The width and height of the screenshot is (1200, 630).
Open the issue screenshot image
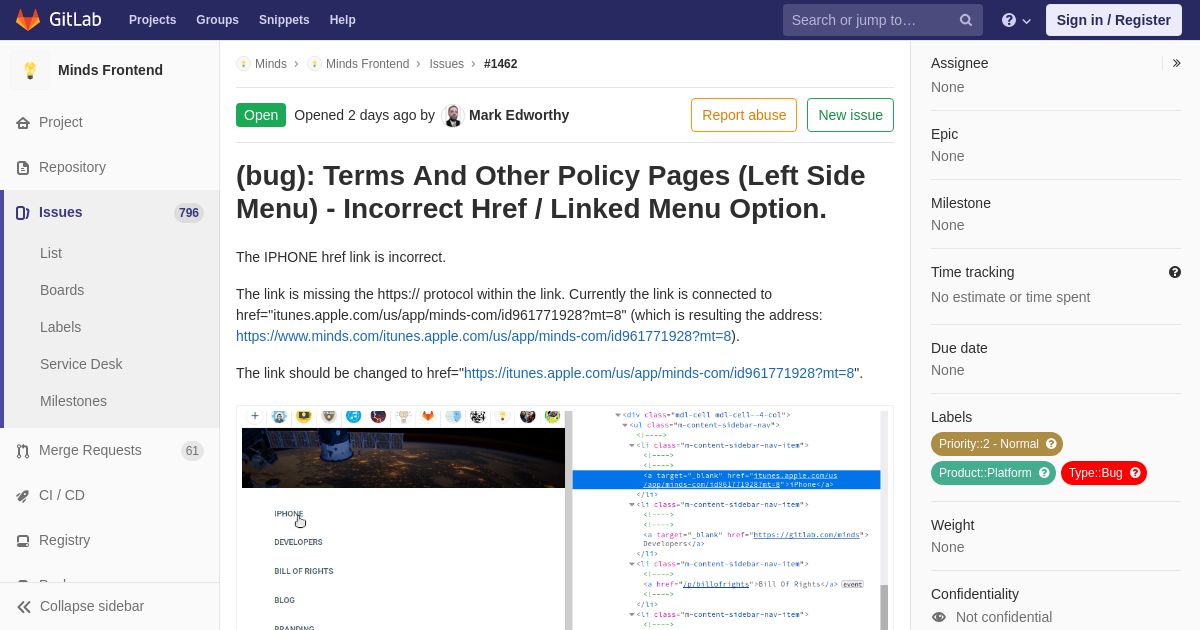(565, 518)
